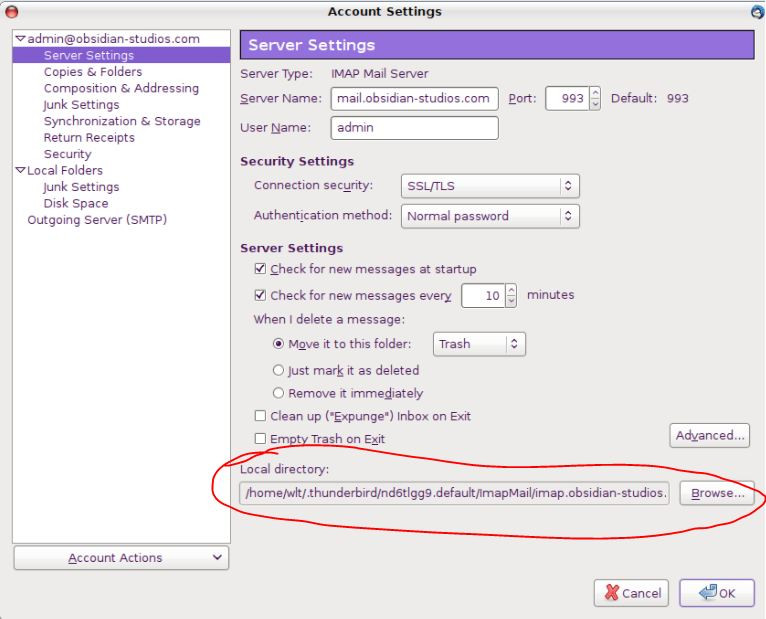Toggle Check for new messages at startup
The height and width of the screenshot is (619, 766).
pyautogui.click(x=260, y=269)
